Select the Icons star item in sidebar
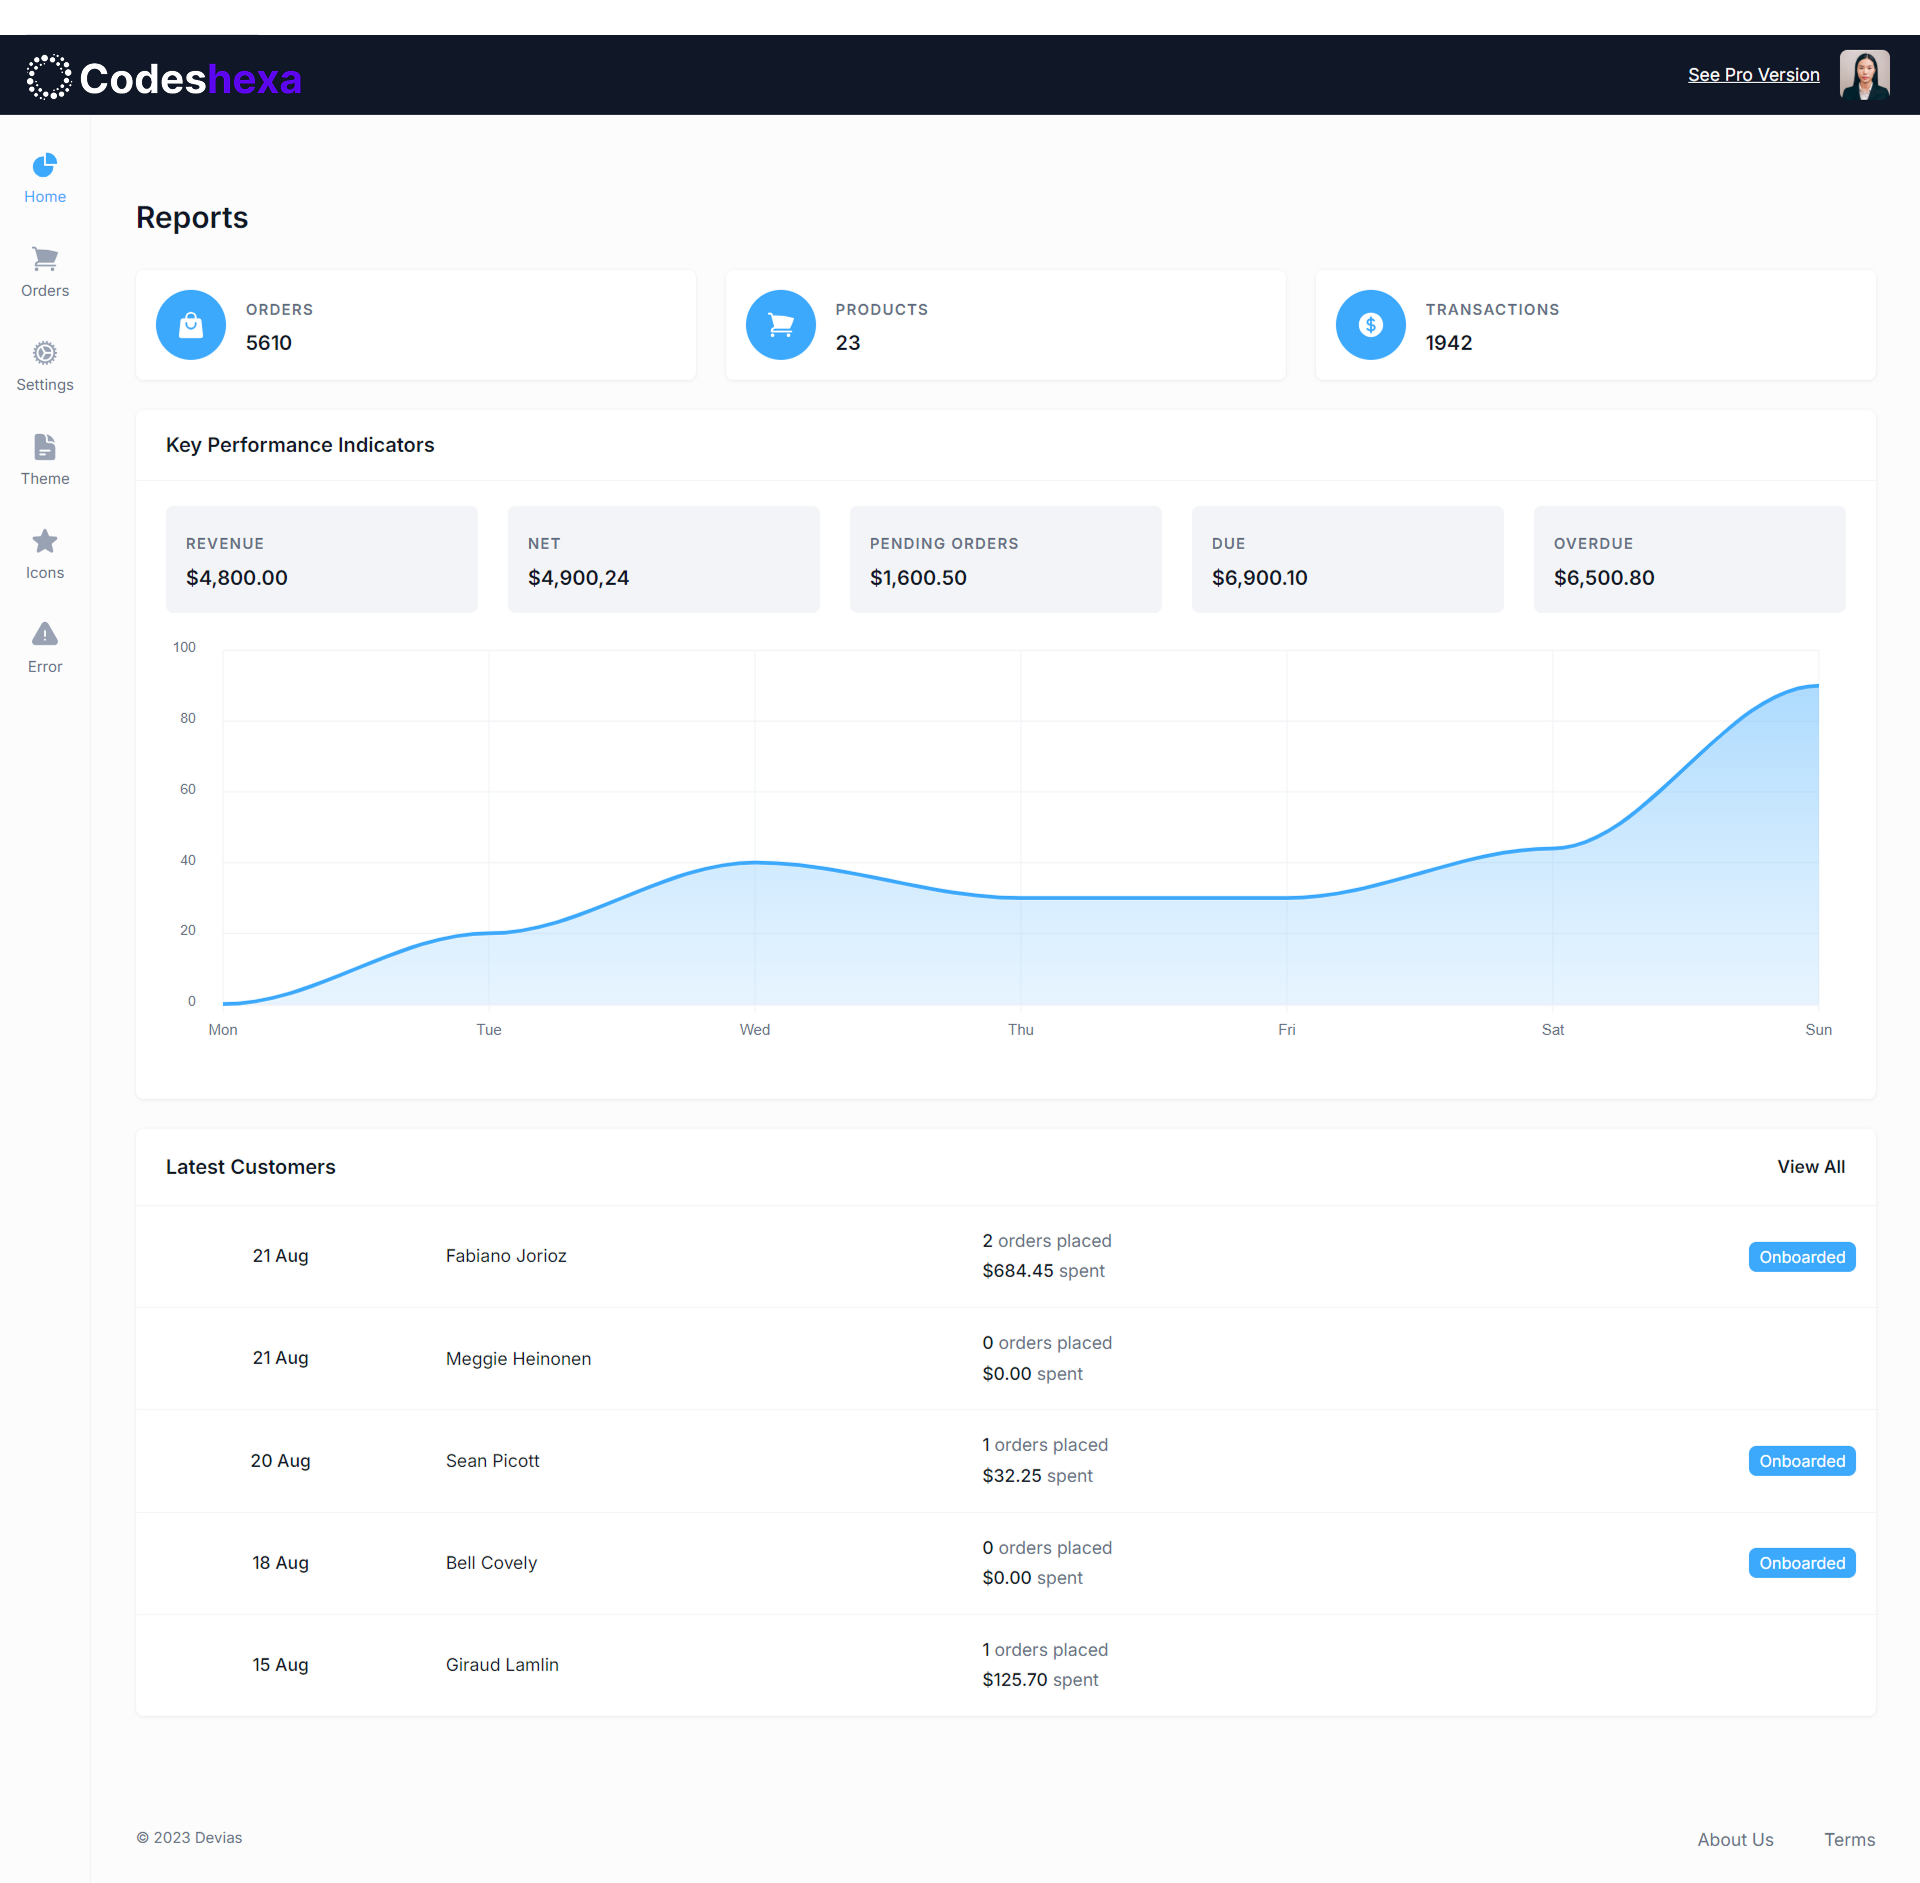The image size is (1920, 1883). click(x=44, y=553)
